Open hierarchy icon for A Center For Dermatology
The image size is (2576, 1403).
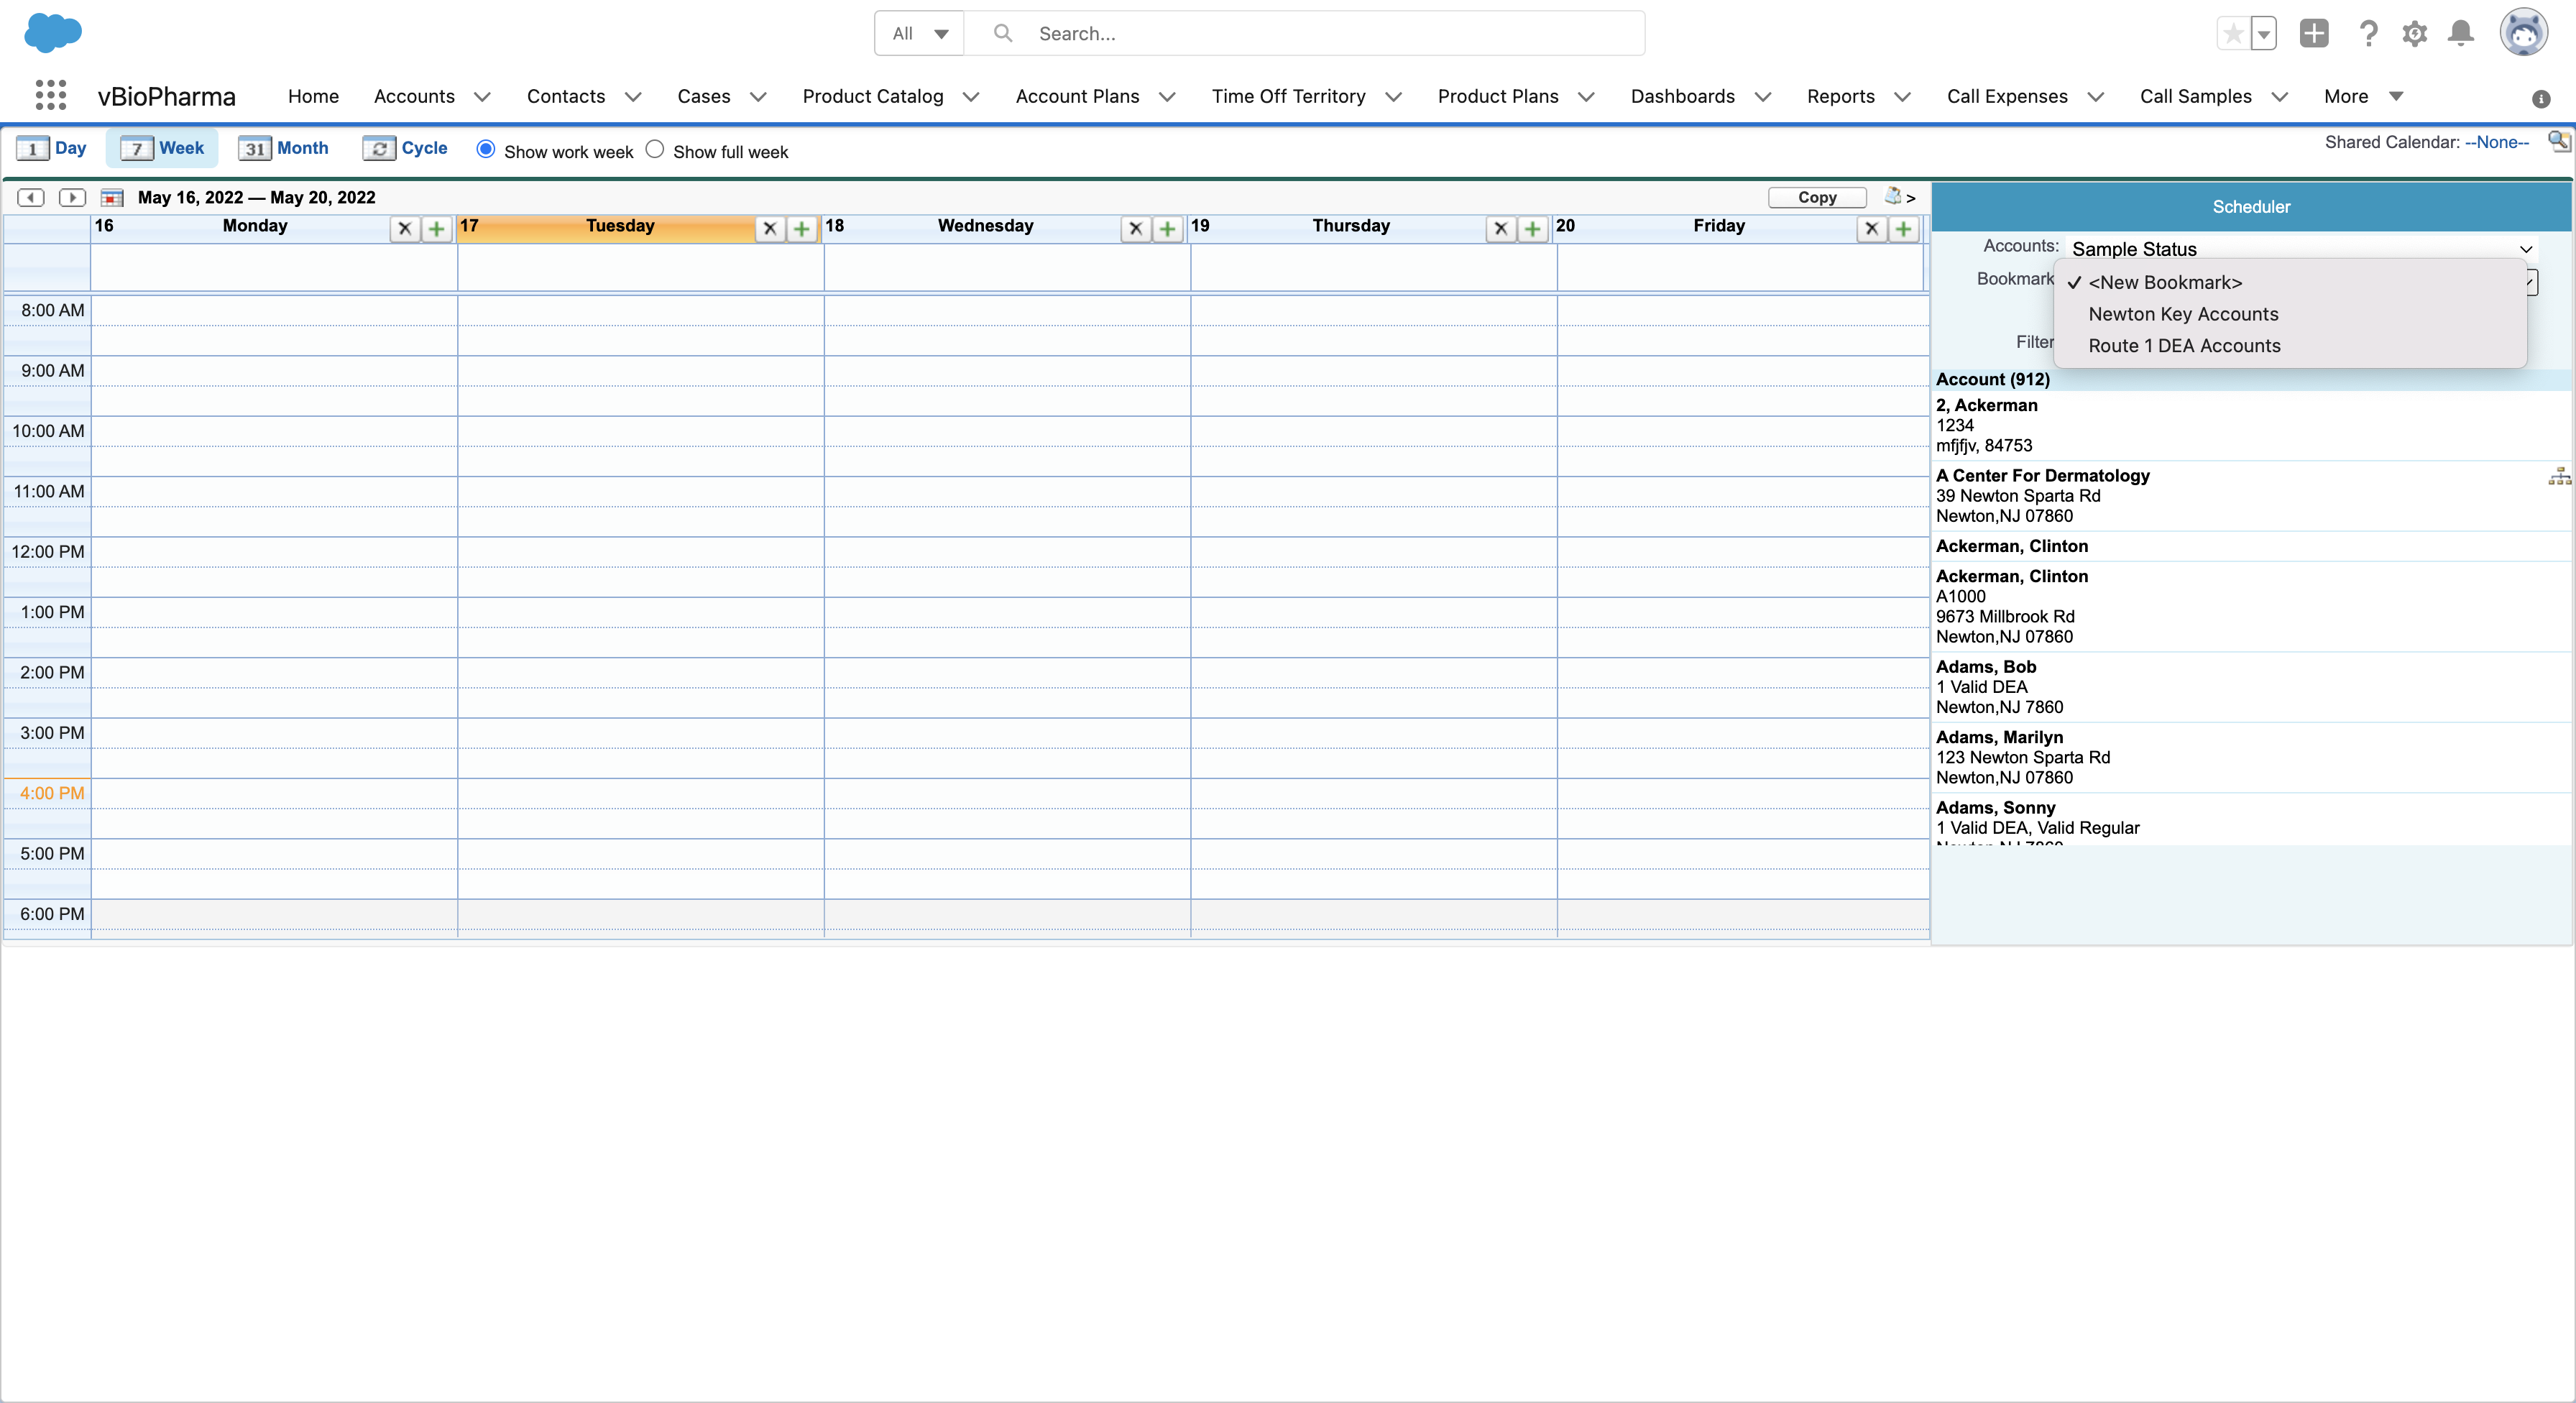(2559, 476)
